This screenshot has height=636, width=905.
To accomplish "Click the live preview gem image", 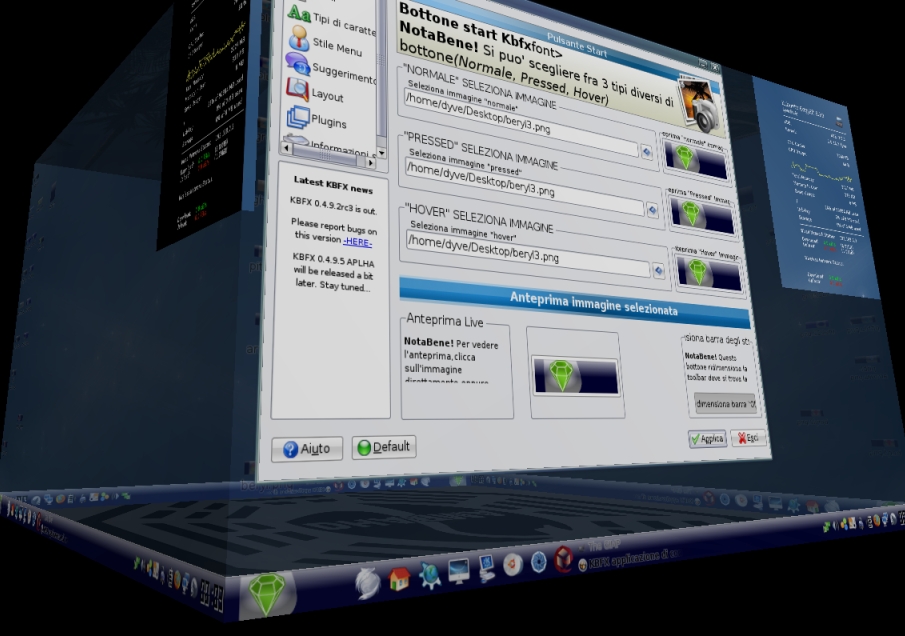I will (575, 376).
